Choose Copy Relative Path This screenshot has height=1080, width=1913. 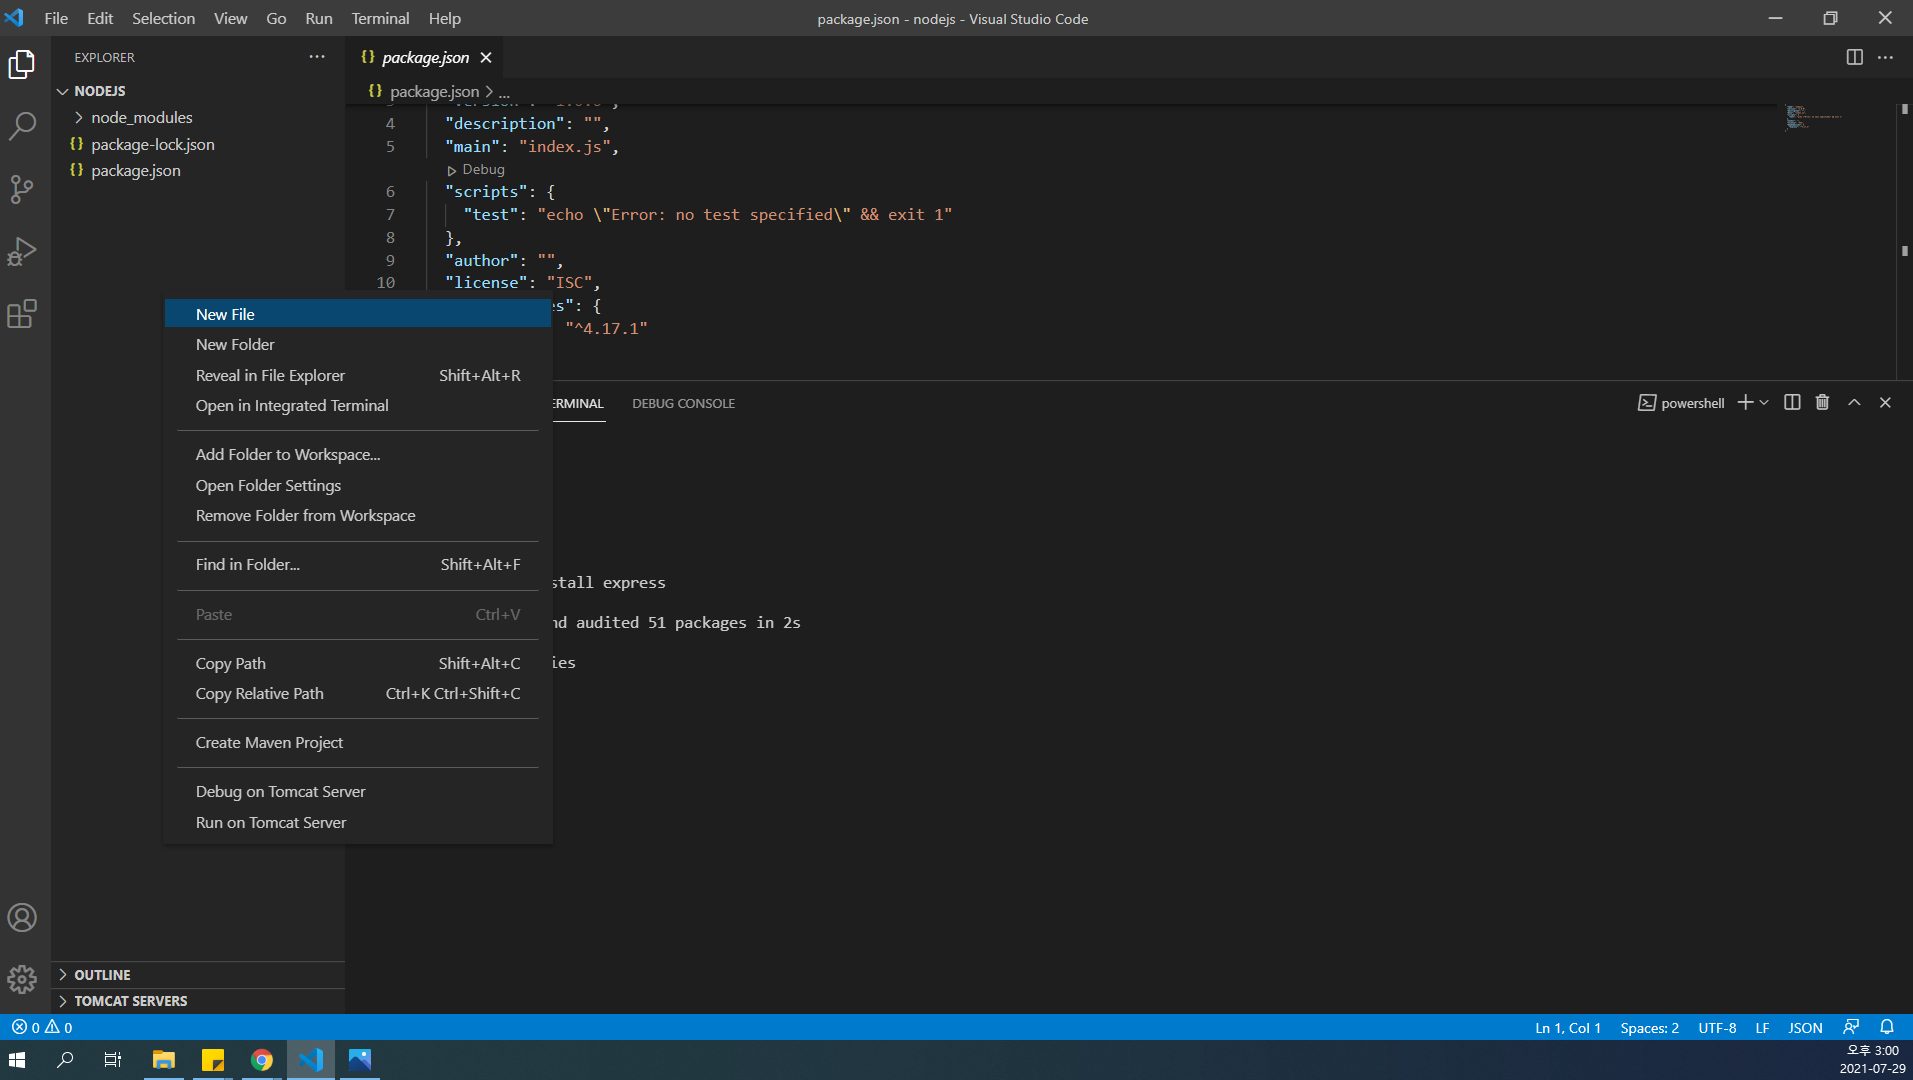tap(358, 693)
